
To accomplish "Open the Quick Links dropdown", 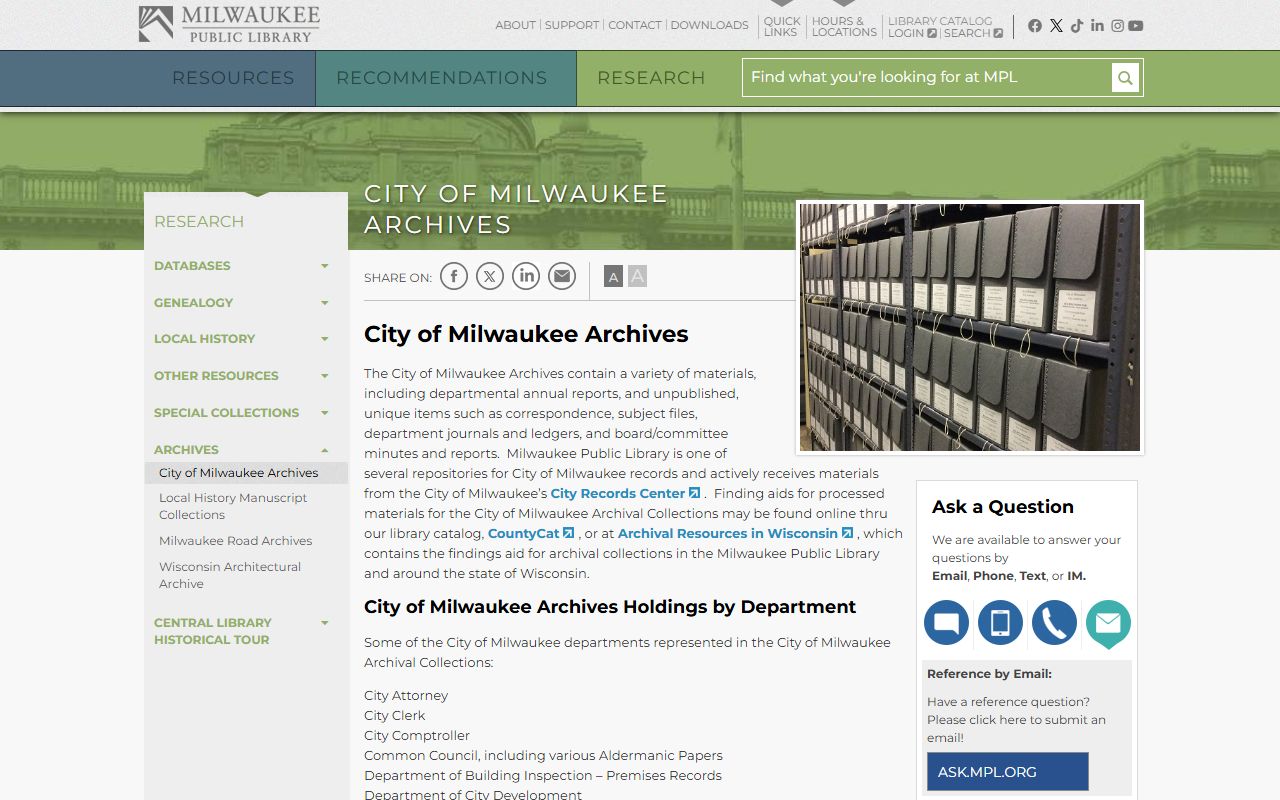I will pos(781,26).
